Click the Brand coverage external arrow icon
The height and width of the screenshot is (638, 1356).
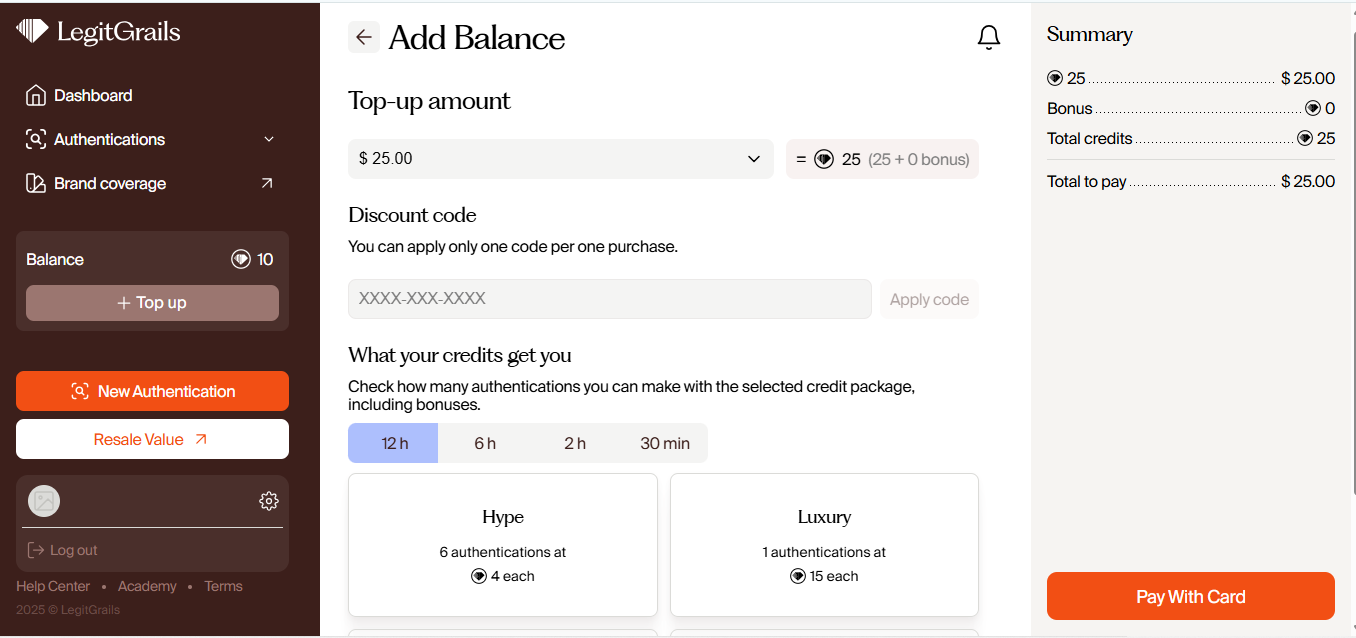click(x=267, y=184)
